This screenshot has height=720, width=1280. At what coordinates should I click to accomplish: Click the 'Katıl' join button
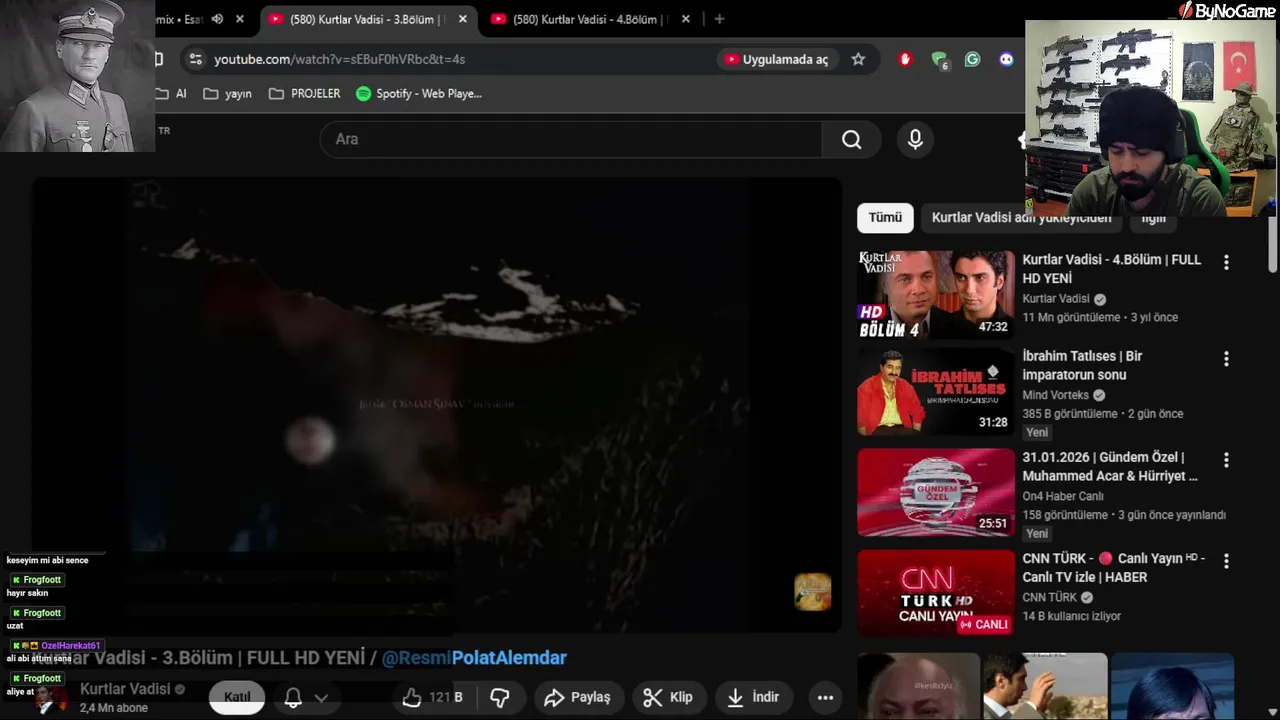pos(237,697)
